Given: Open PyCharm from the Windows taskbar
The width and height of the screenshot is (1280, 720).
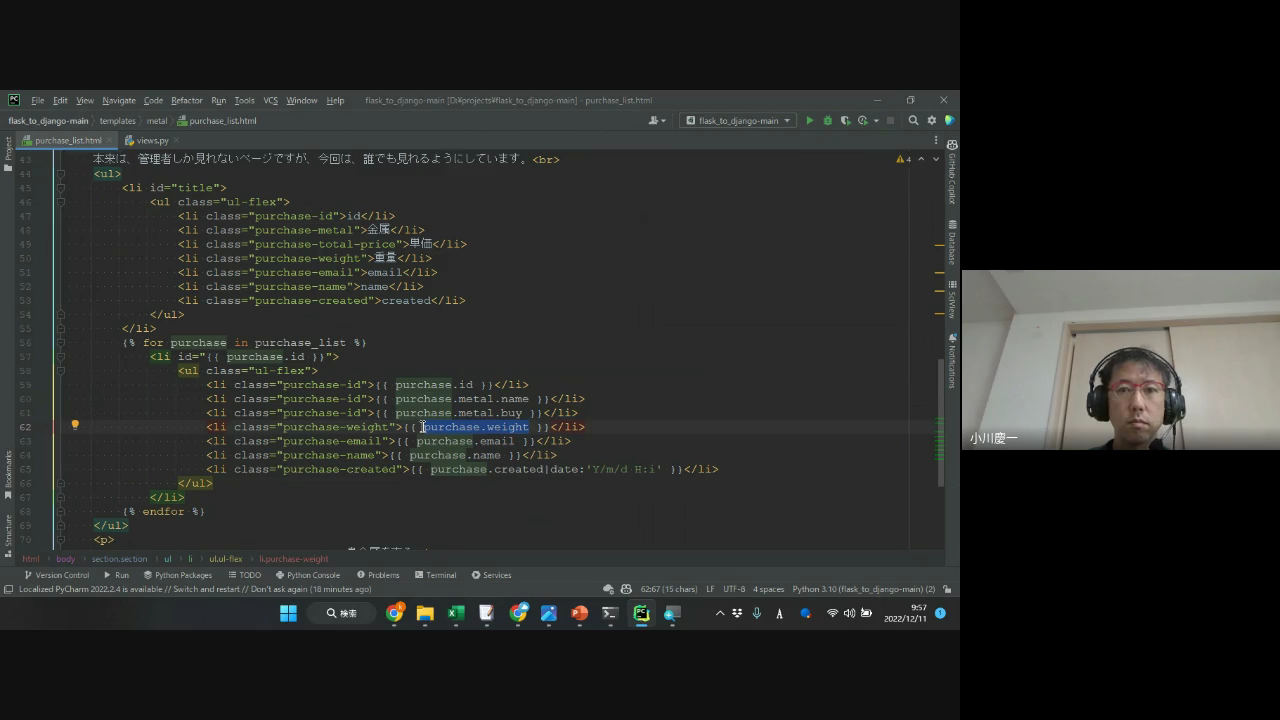Looking at the screenshot, I should click(x=641, y=613).
